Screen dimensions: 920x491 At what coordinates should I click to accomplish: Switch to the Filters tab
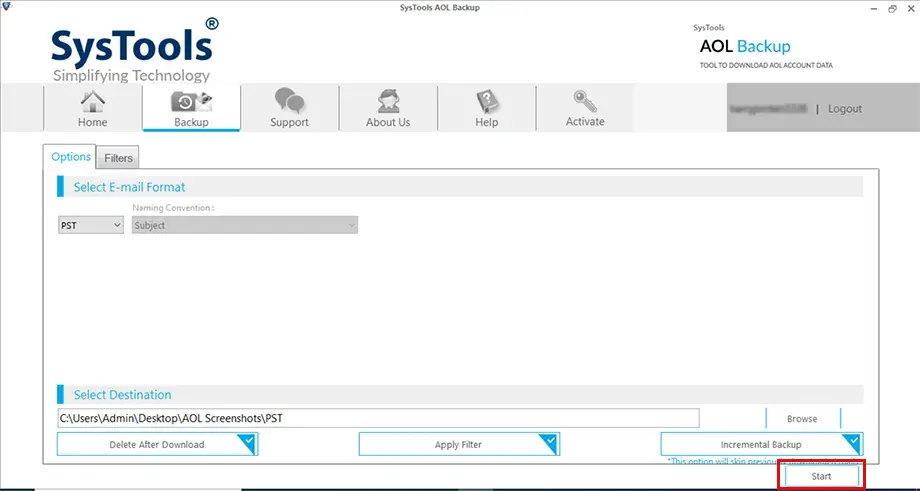[x=119, y=158]
